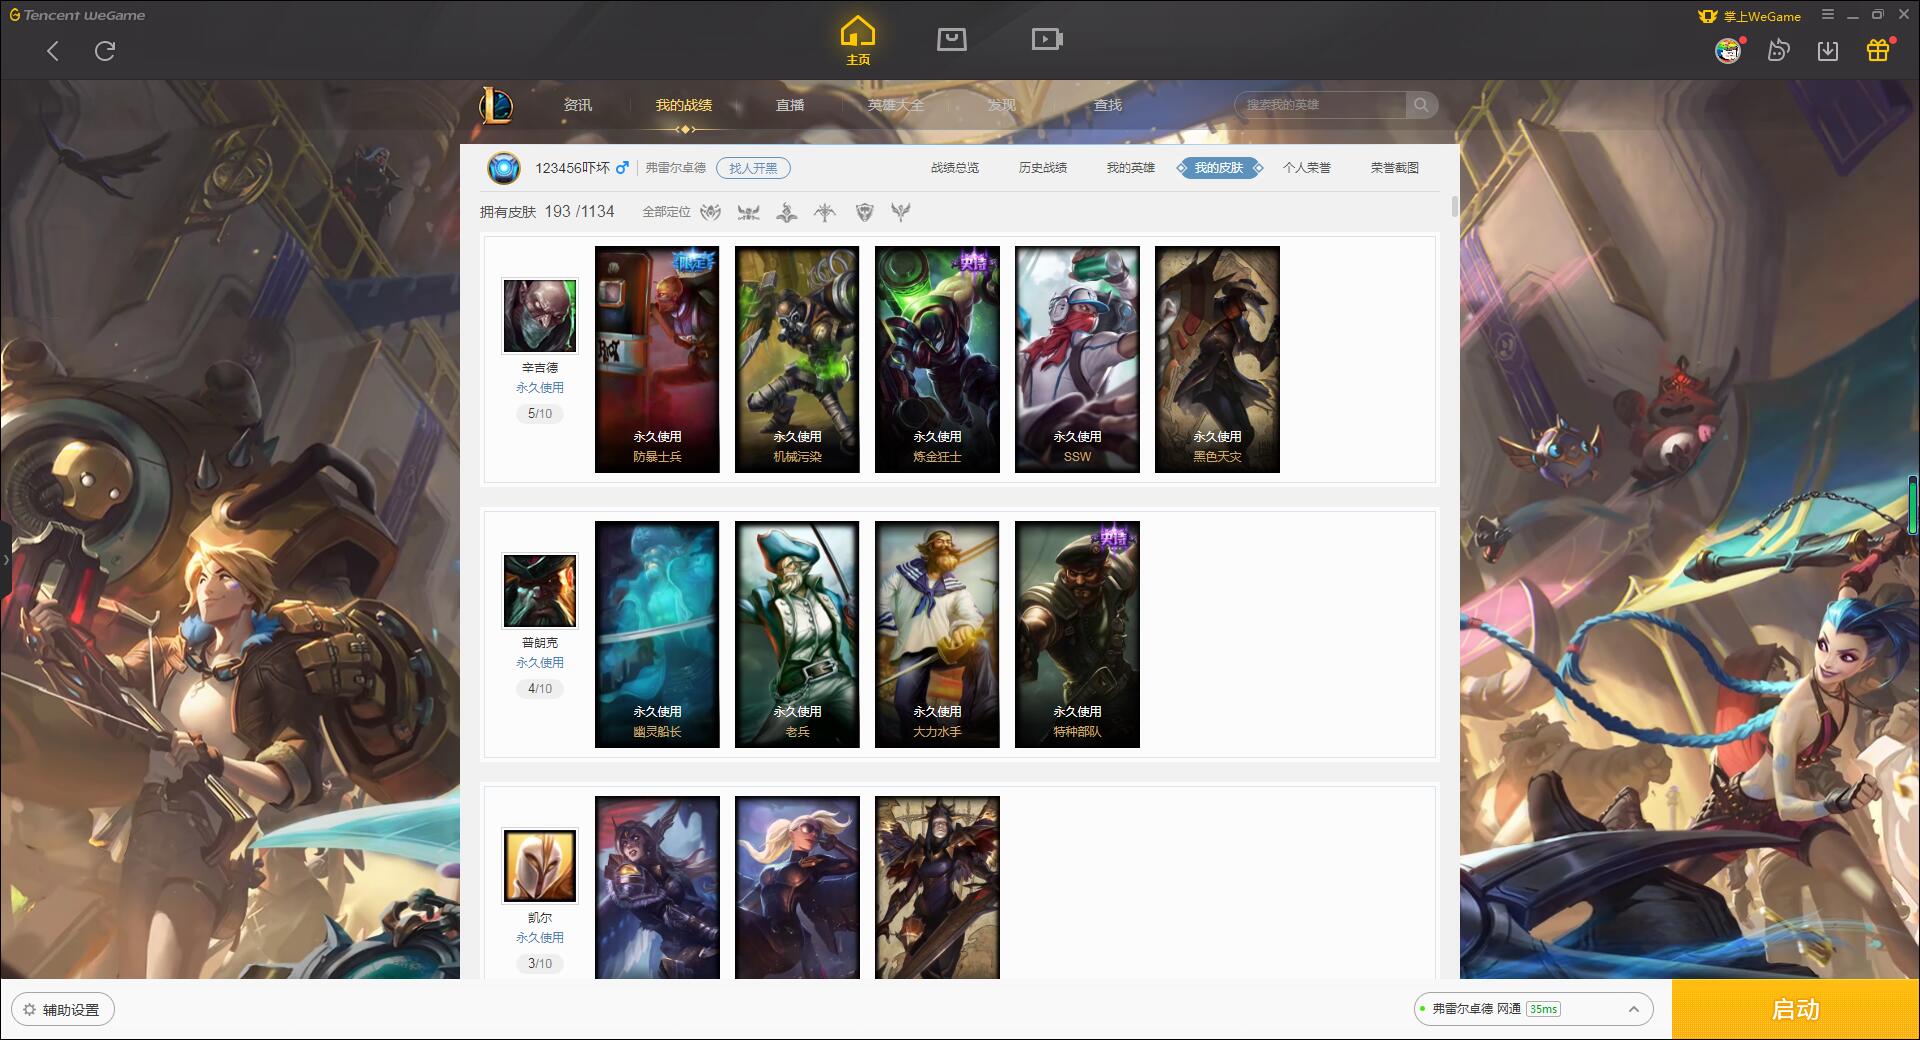Click the 4/10 skin count badge
Image resolution: width=1920 pixels, height=1040 pixels.
(540, 689)
